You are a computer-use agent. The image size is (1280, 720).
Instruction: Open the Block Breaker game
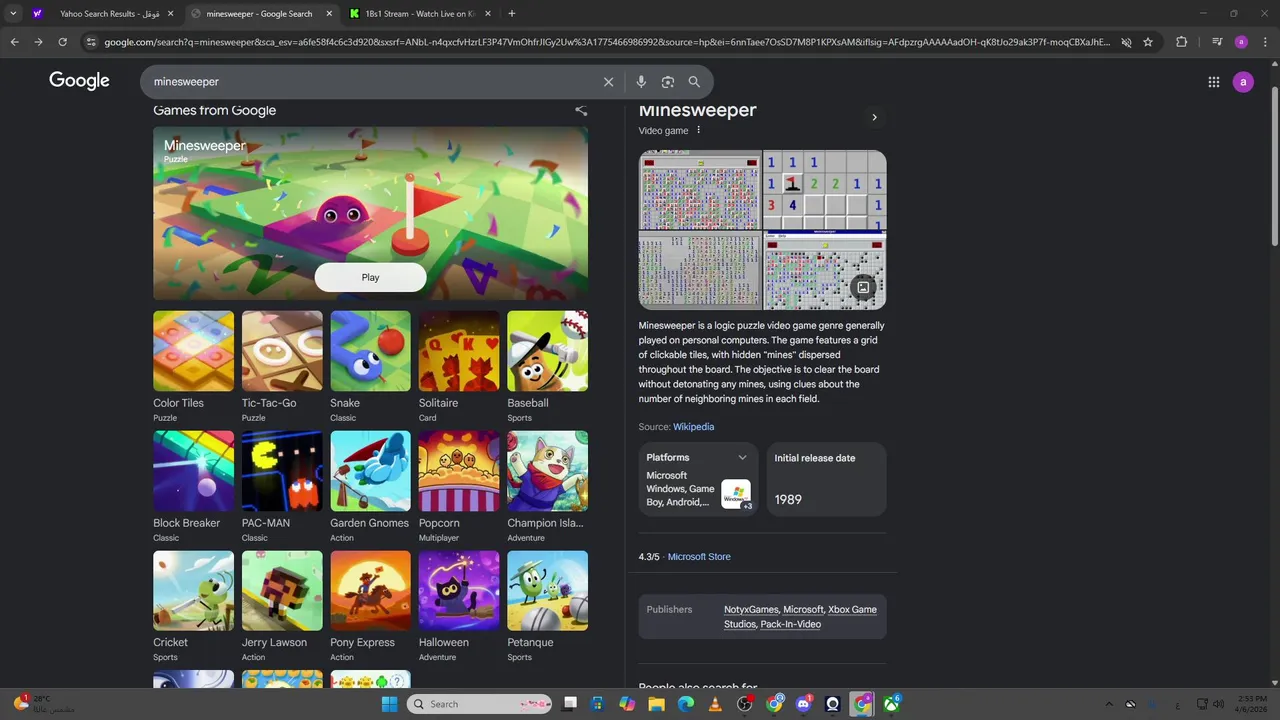pos(193,471)
